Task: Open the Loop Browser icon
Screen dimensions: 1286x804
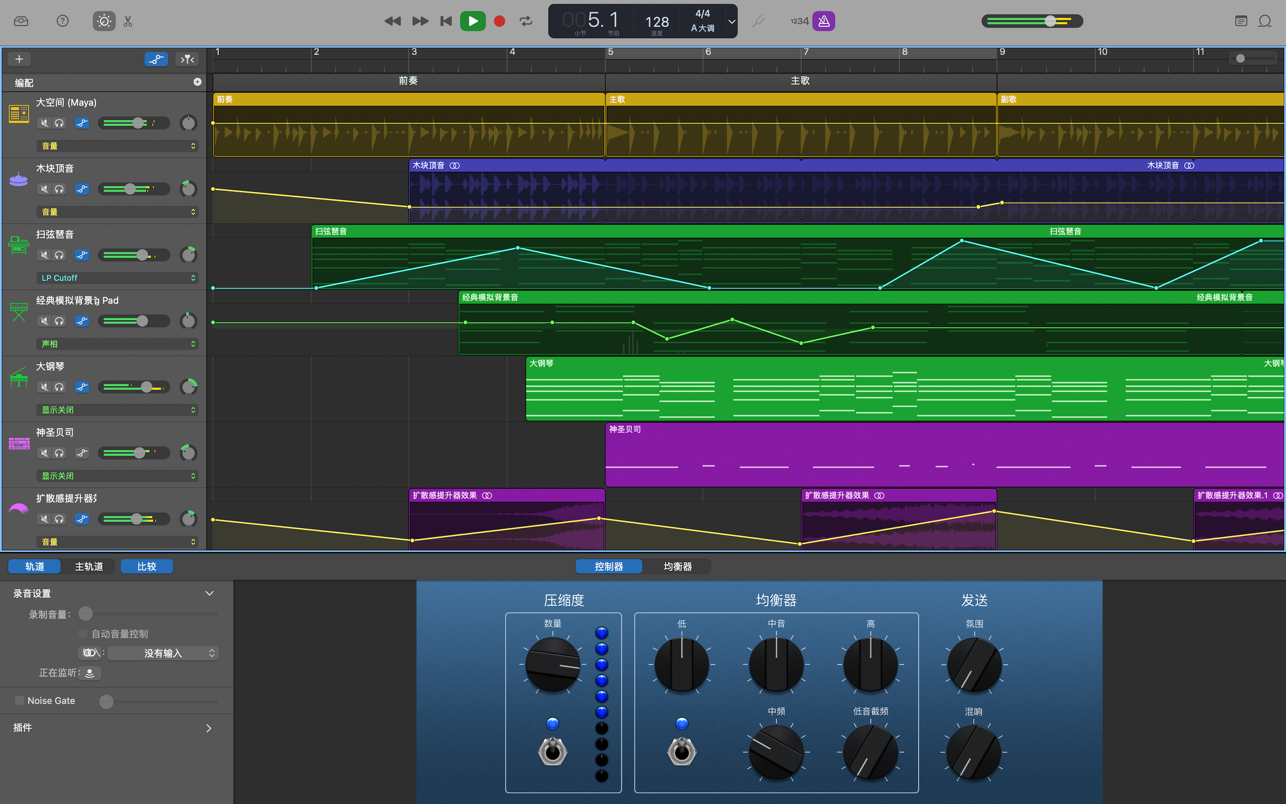Action: [x=1265, y=21]
